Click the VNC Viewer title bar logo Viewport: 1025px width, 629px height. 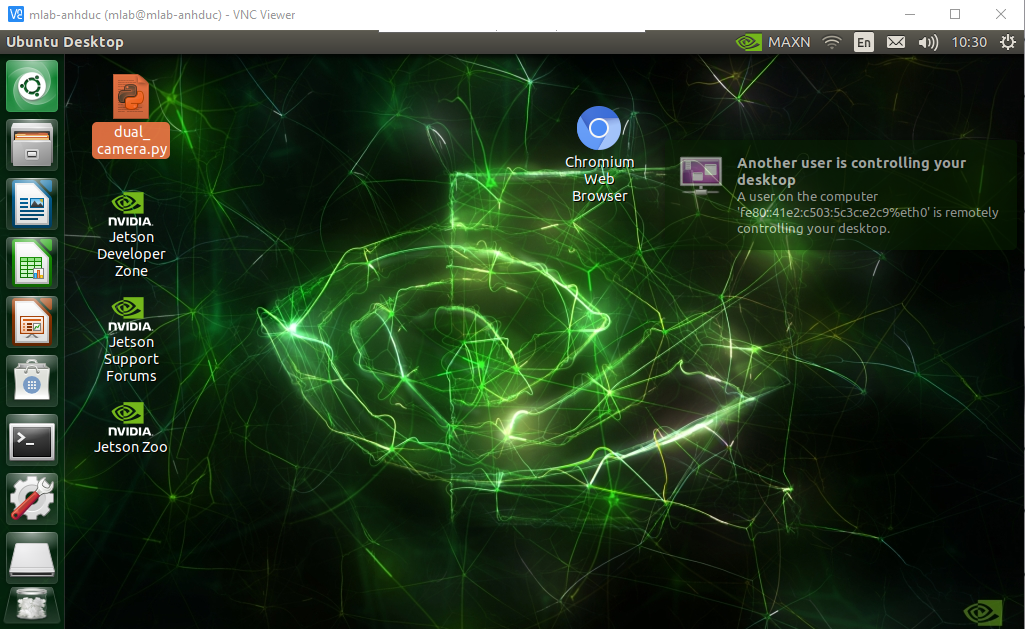15,14
